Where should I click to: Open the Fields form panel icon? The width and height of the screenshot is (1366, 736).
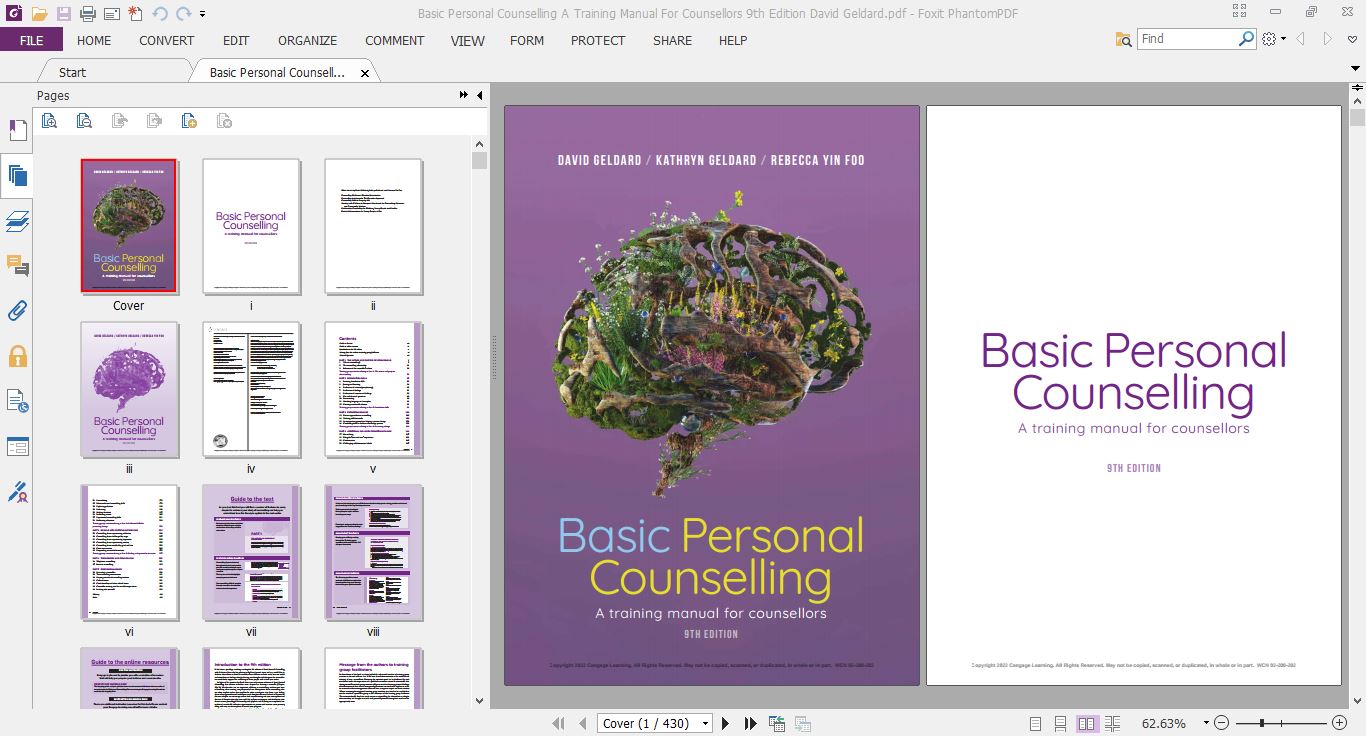pyautogui.click(x=17, y=446)
